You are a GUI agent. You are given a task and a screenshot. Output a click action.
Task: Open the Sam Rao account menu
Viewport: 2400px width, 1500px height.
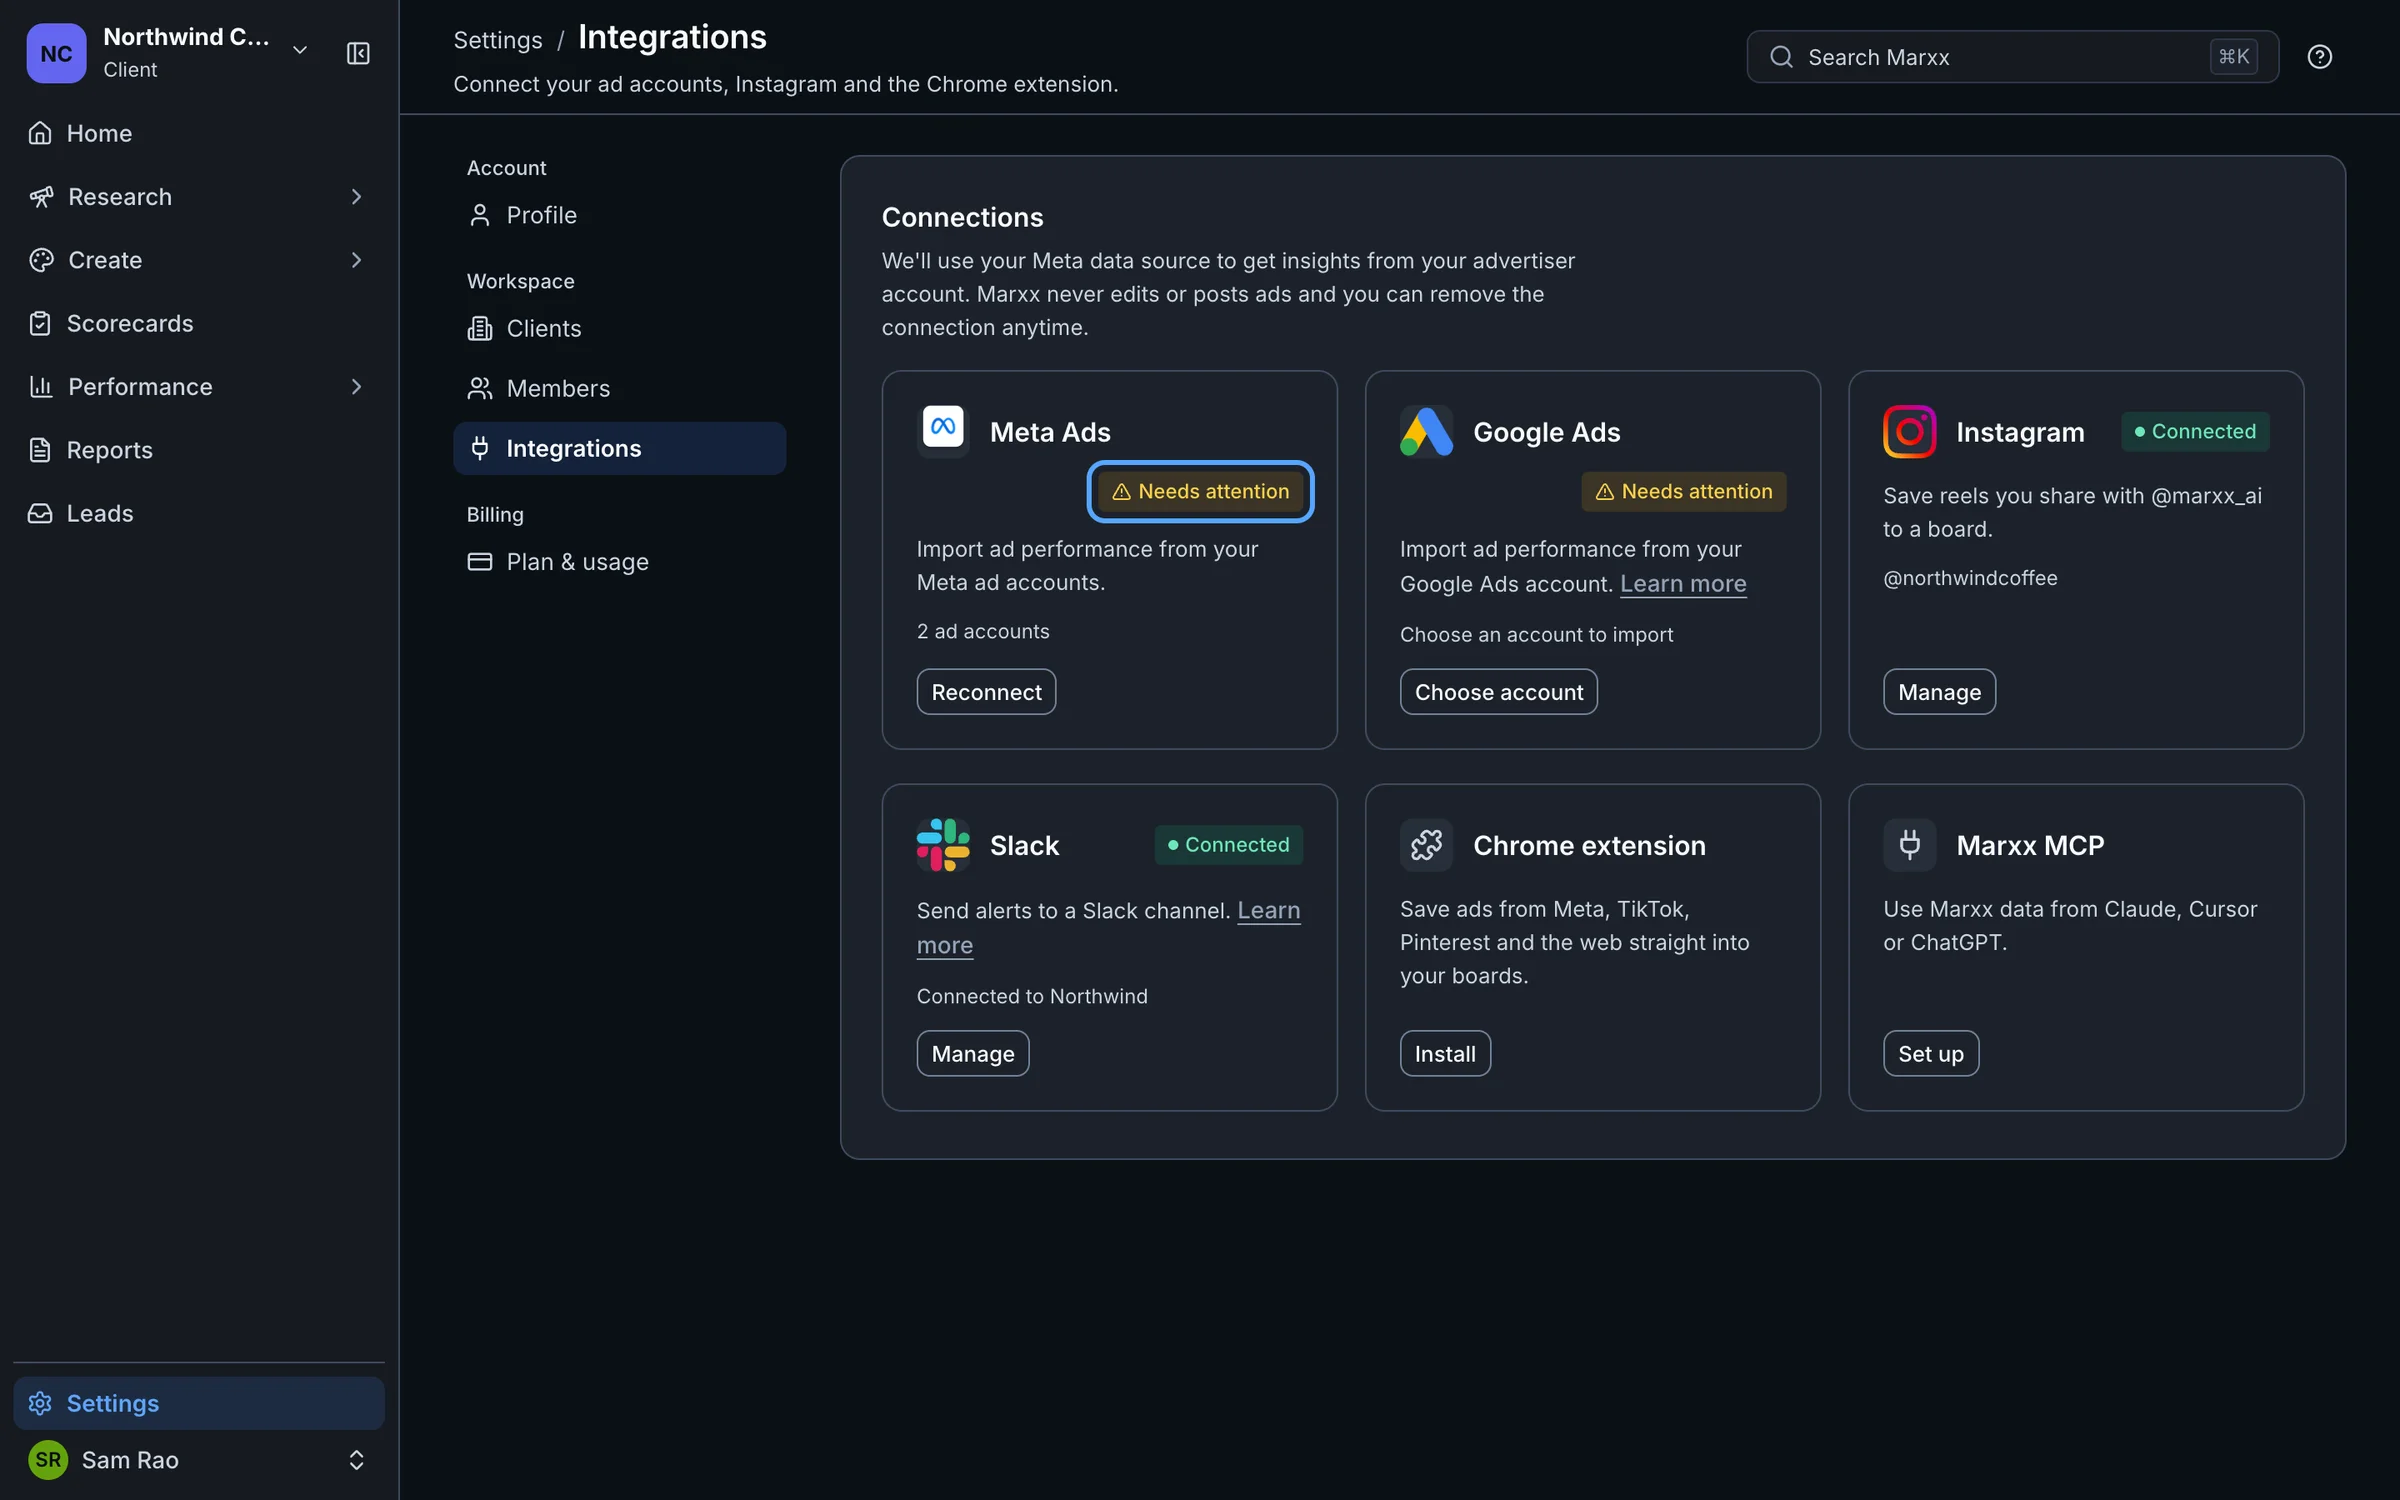[198, 1459]
